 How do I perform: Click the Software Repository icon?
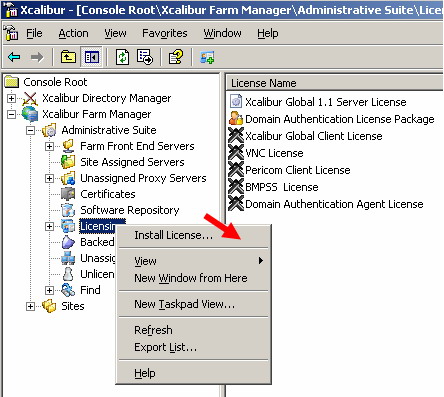pos(68,210)
